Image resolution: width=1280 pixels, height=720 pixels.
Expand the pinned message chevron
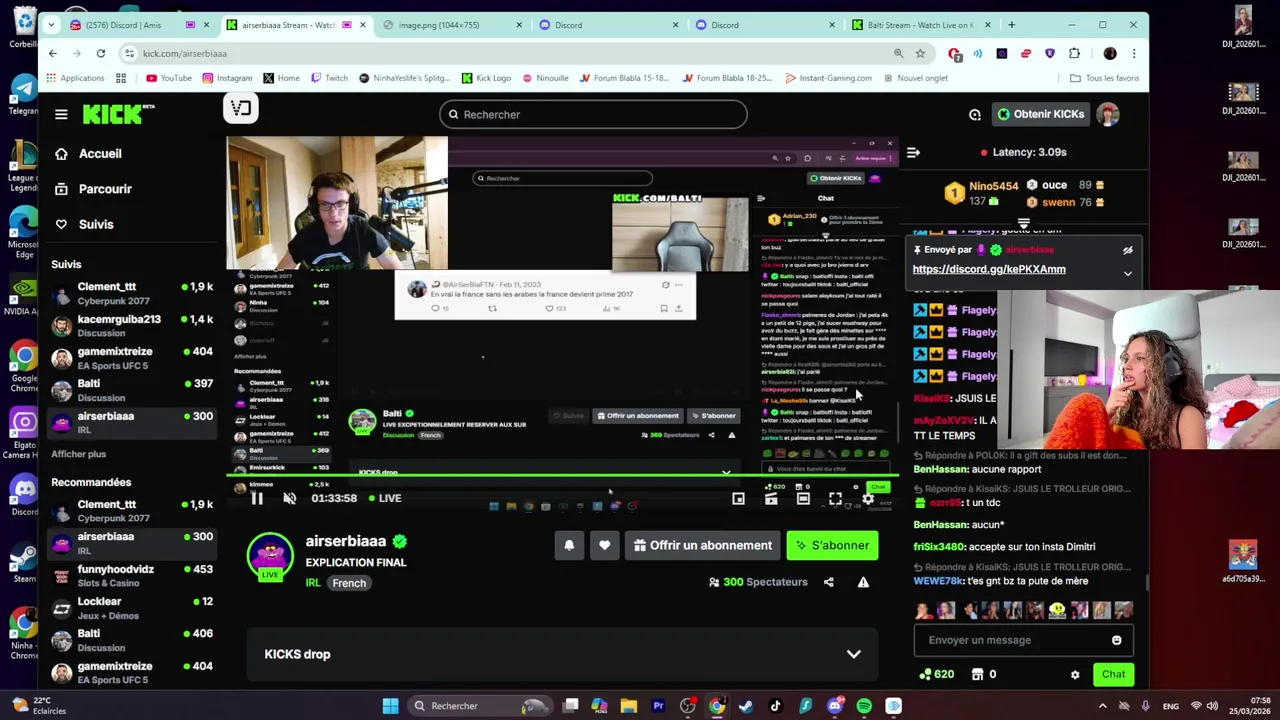1128,273
